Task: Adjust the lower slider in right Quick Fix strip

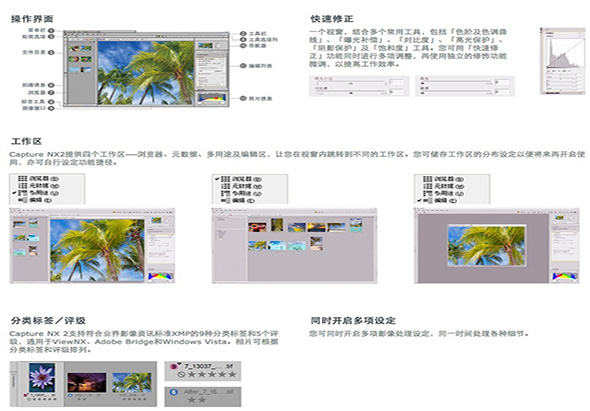Action: click(456, 92)
